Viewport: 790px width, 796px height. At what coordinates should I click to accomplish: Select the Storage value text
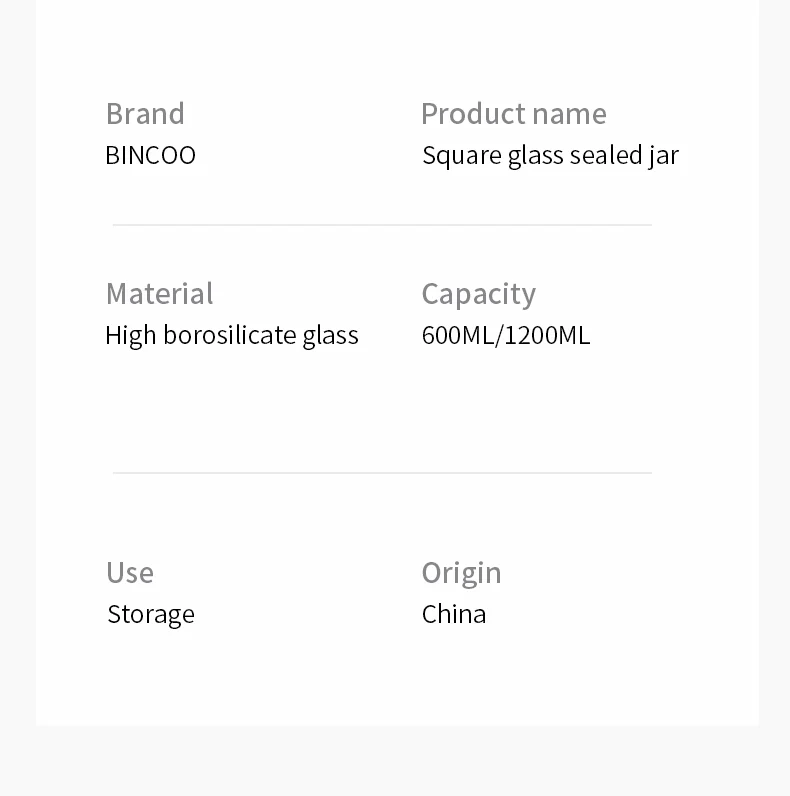151,615
